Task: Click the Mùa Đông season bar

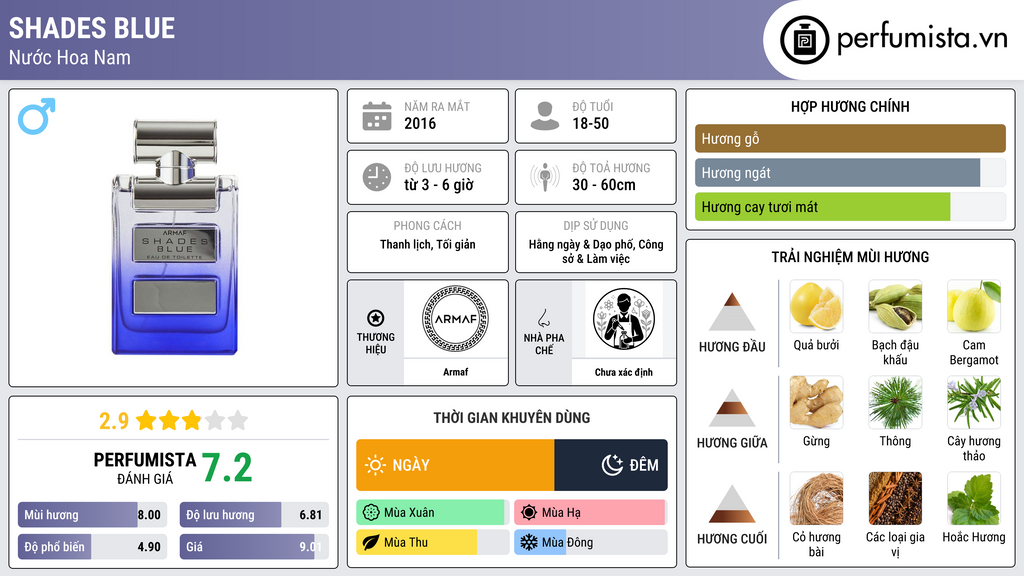Action: coord(591,542)
